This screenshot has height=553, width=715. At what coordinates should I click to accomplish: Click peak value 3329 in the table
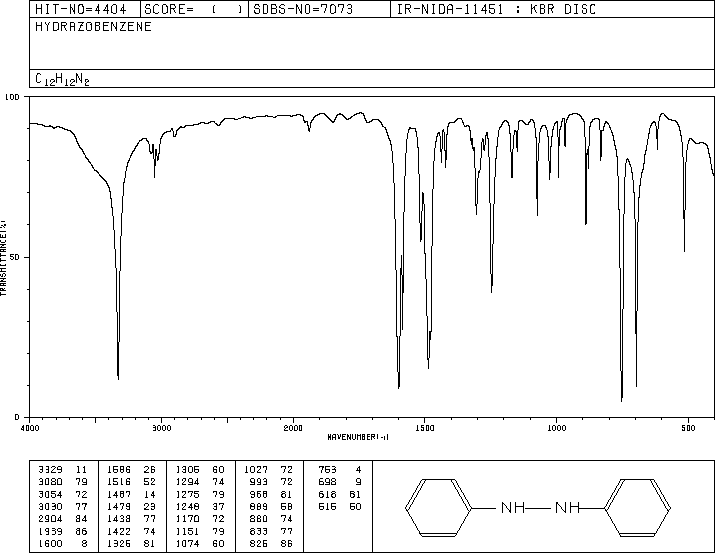(50, 470)
